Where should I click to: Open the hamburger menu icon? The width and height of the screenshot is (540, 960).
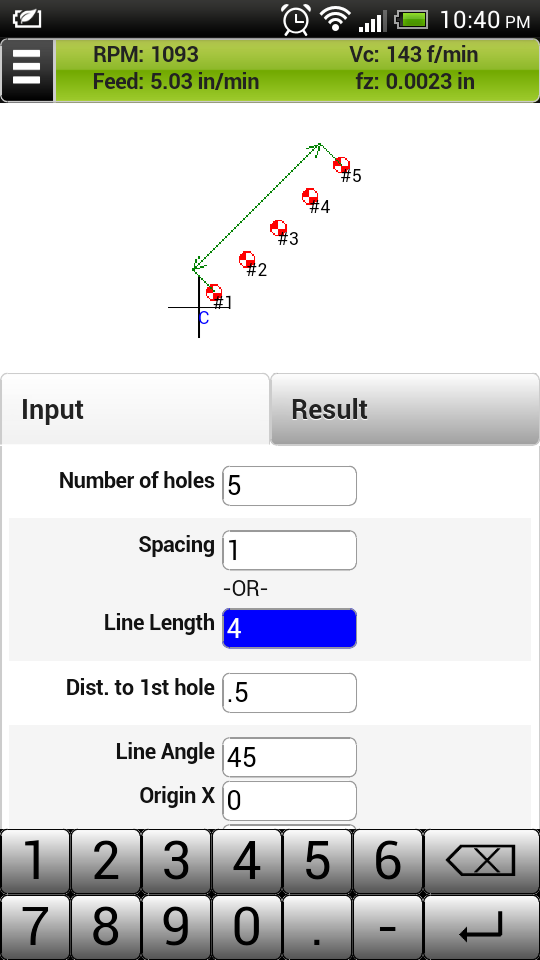pyautogui.click(x=27, y=70)
